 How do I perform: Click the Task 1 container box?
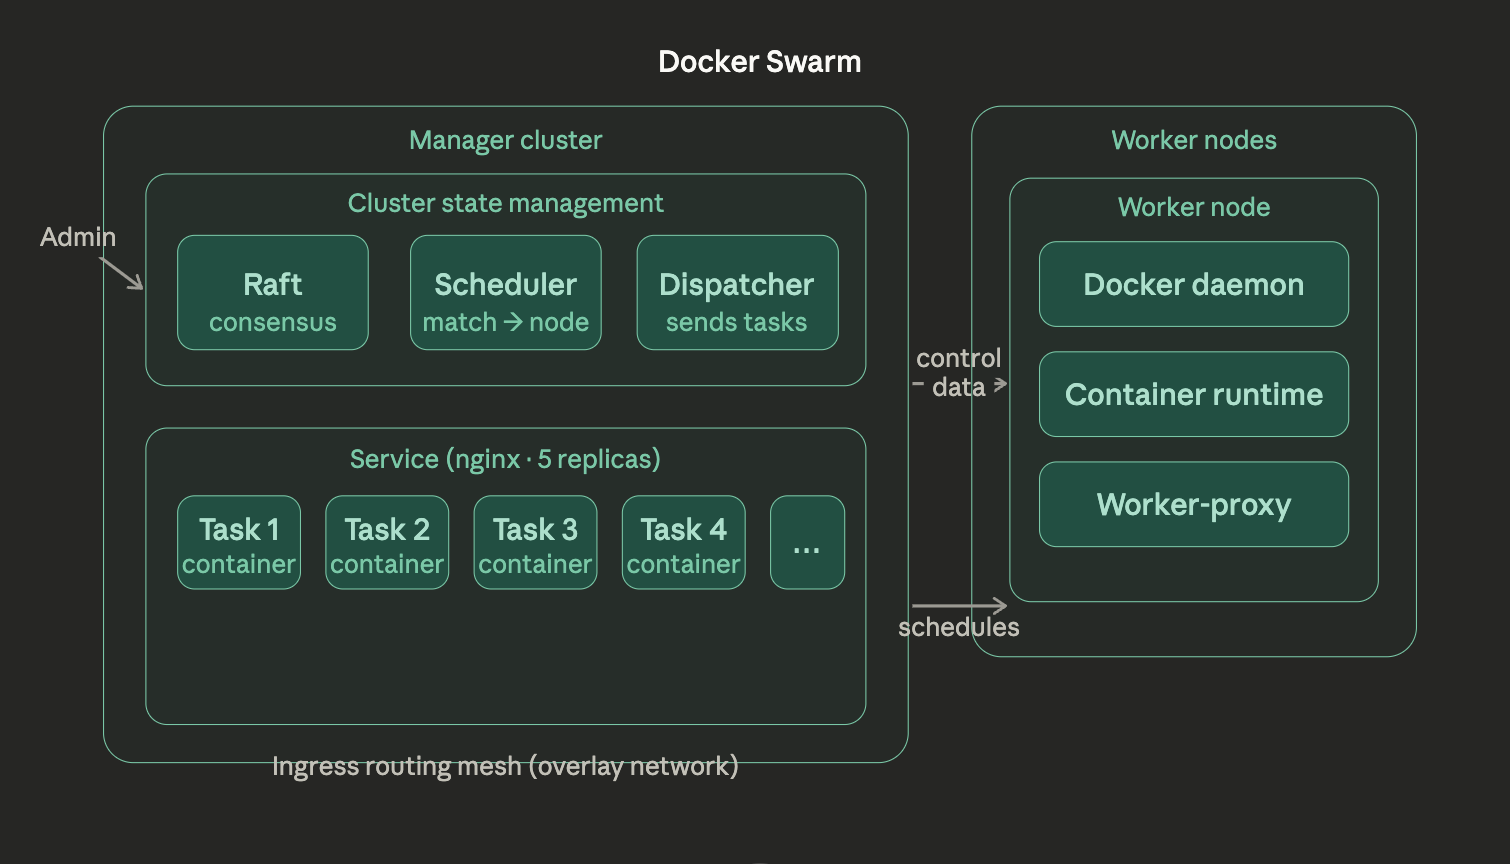(238, 542)
